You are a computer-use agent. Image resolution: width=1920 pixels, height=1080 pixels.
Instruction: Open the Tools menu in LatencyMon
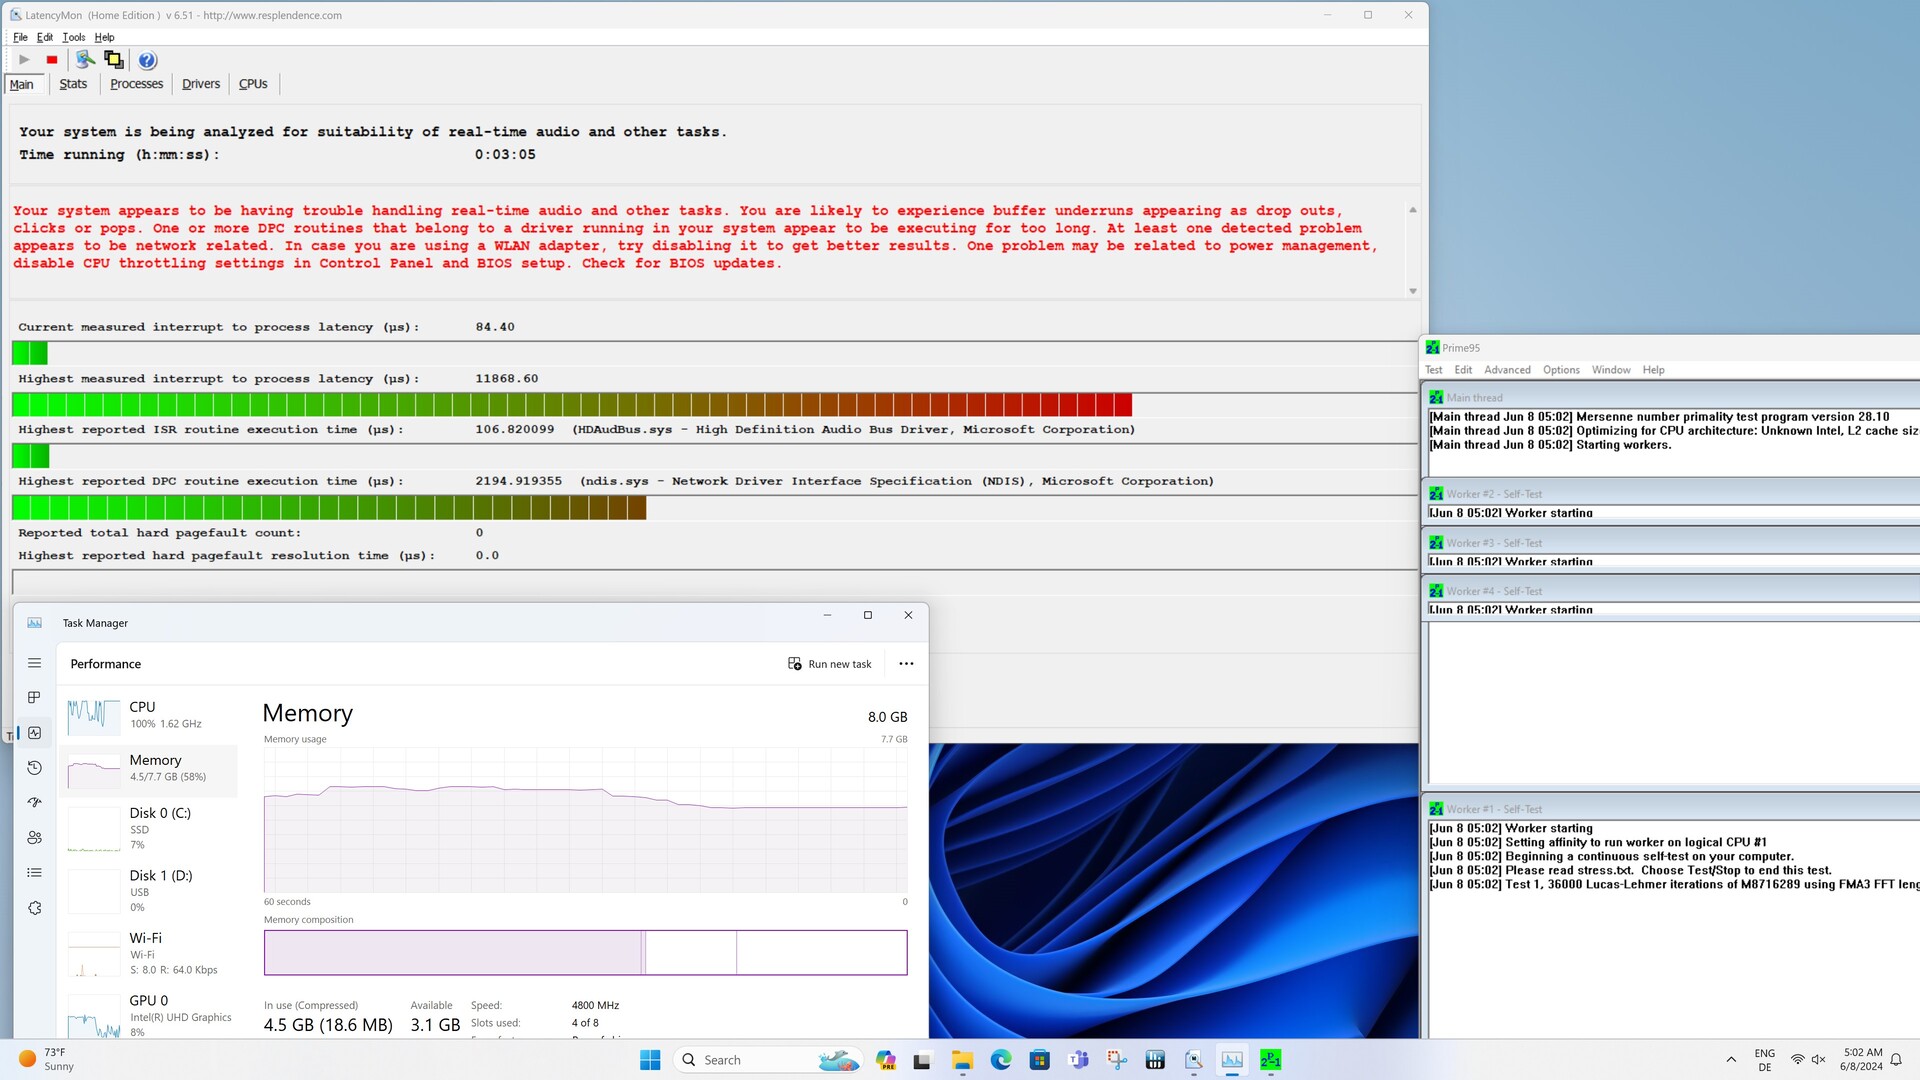tap(74, 37)
